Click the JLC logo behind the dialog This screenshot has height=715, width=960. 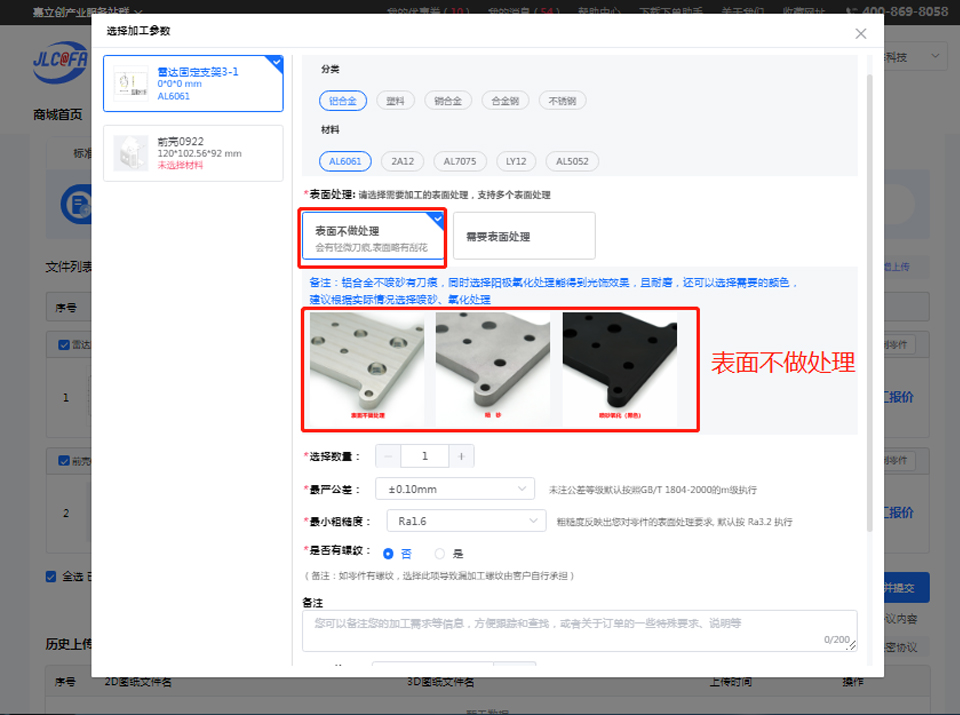pos(60,61)
